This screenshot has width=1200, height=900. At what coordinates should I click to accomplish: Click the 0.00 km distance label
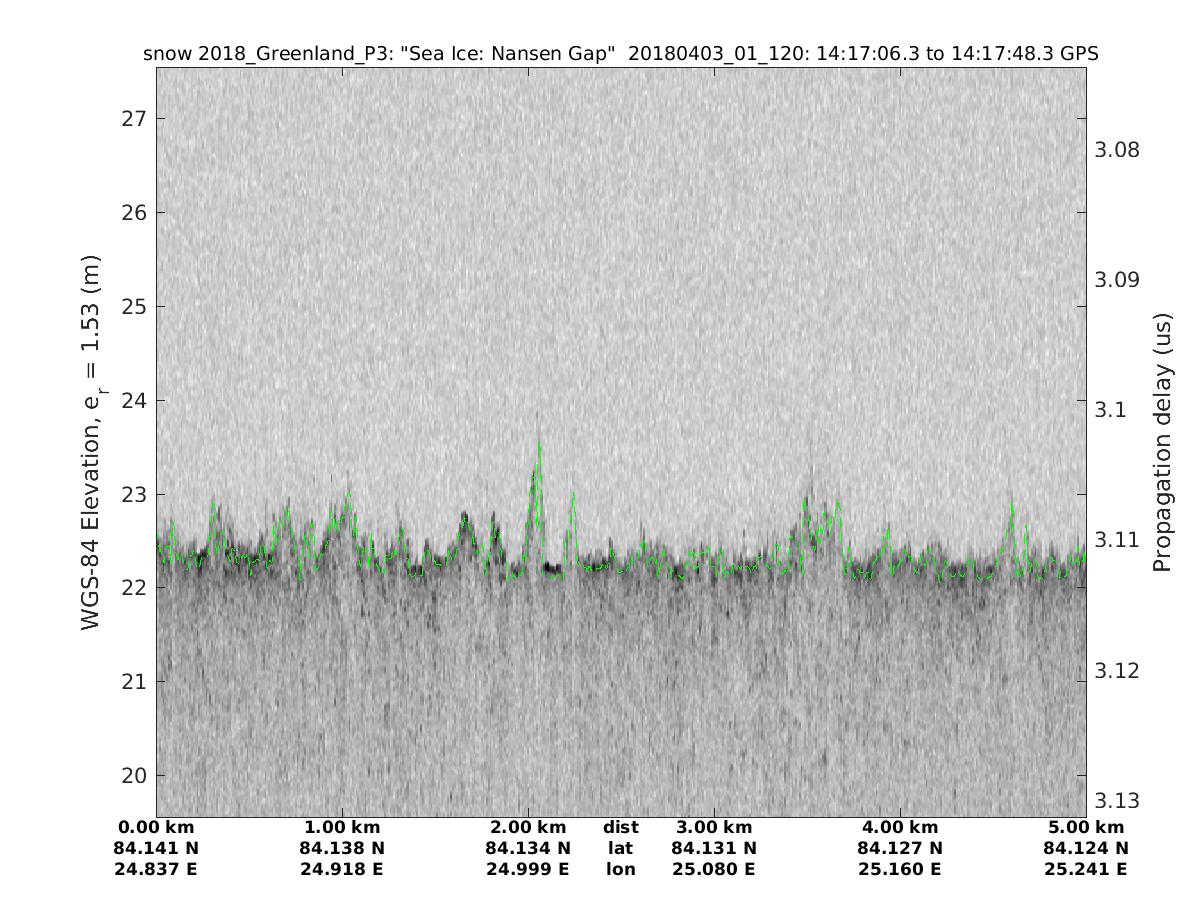156,828
